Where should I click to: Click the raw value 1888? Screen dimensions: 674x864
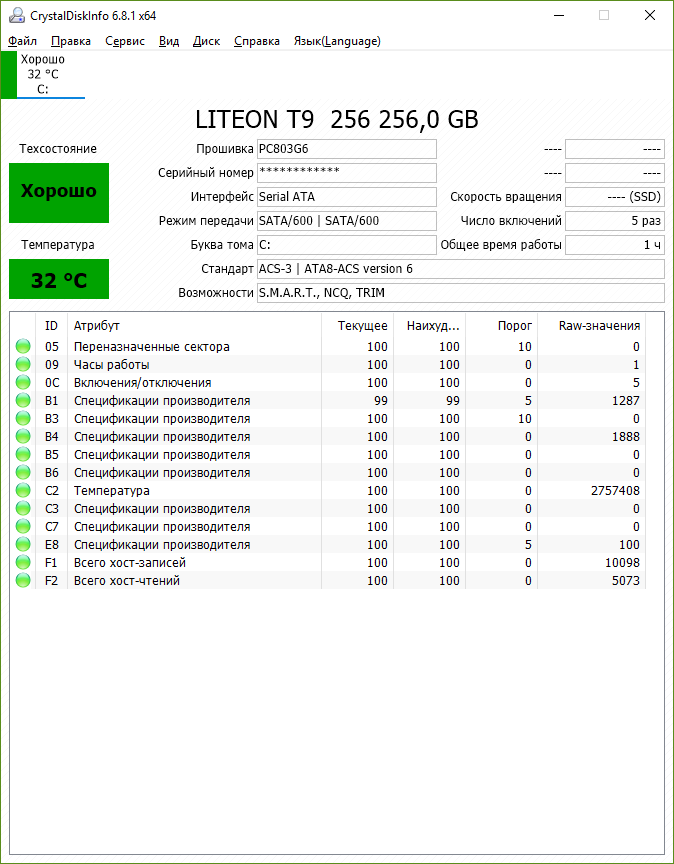pyautogui.click(x=626, y=436)
